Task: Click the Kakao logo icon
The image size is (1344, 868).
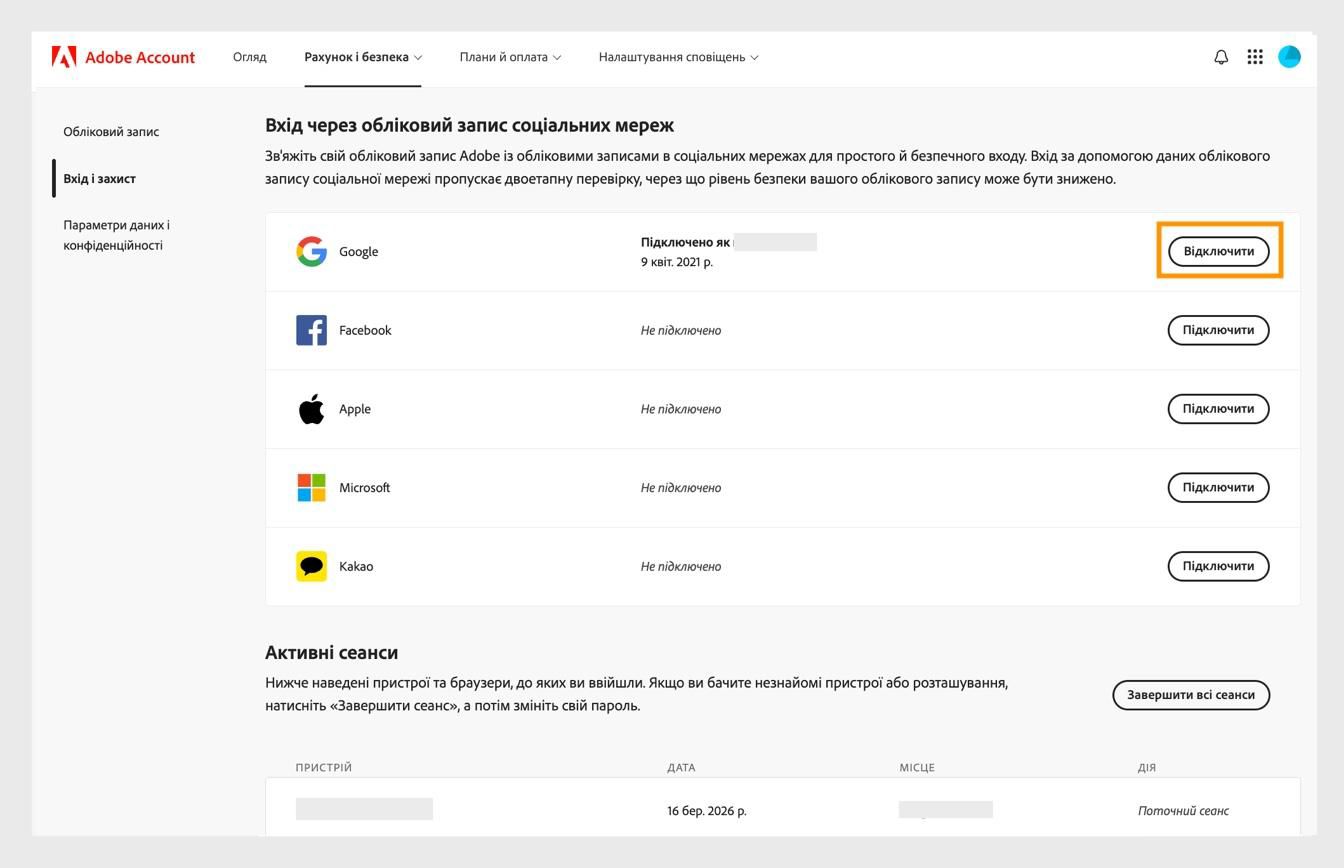Action: pos(311,566)
